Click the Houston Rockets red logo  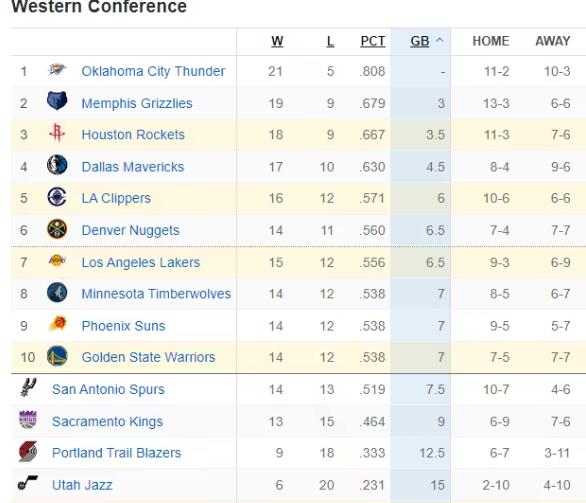(x=57, y=133)
